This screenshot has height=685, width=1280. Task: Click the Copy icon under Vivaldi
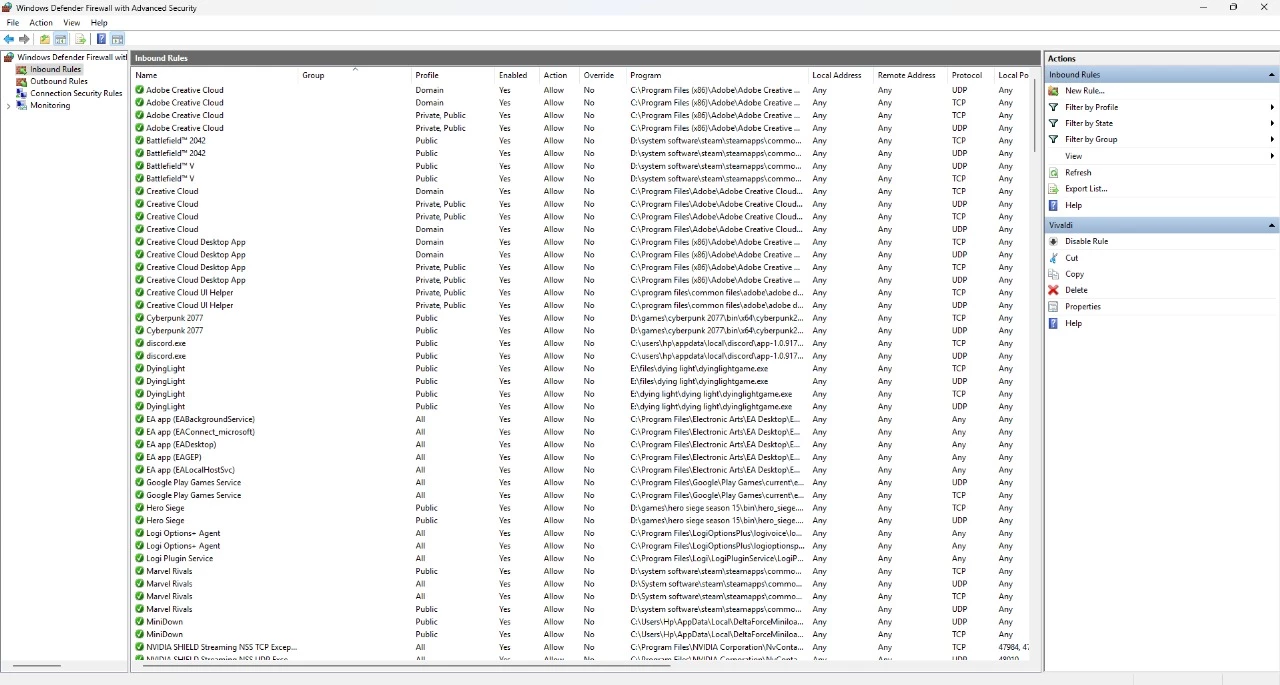(x=1053, y=274)
